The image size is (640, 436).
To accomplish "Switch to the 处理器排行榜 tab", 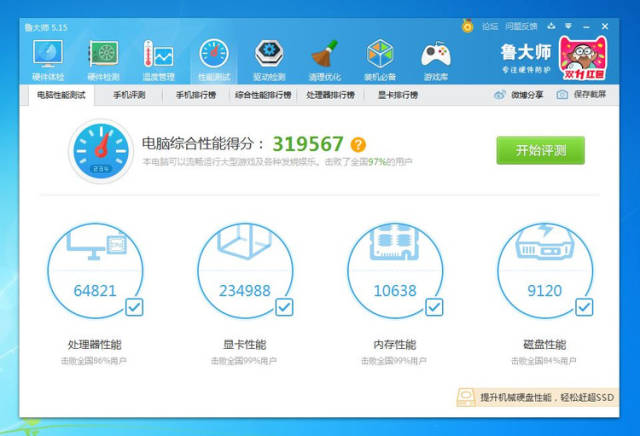I will tap(331, 95).
